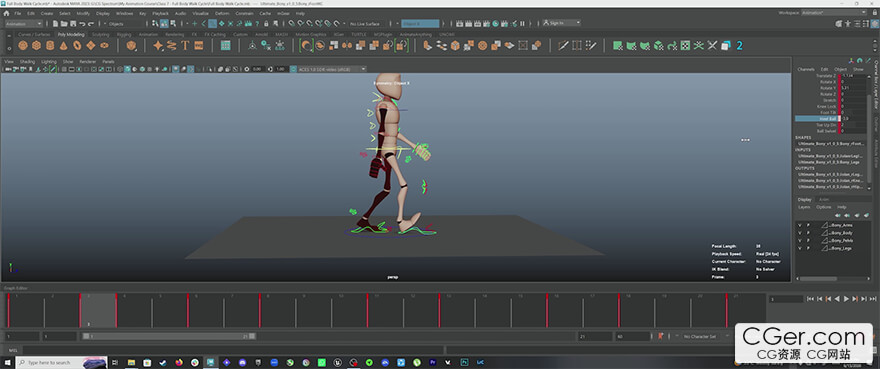Click the Sign In button

561,23
